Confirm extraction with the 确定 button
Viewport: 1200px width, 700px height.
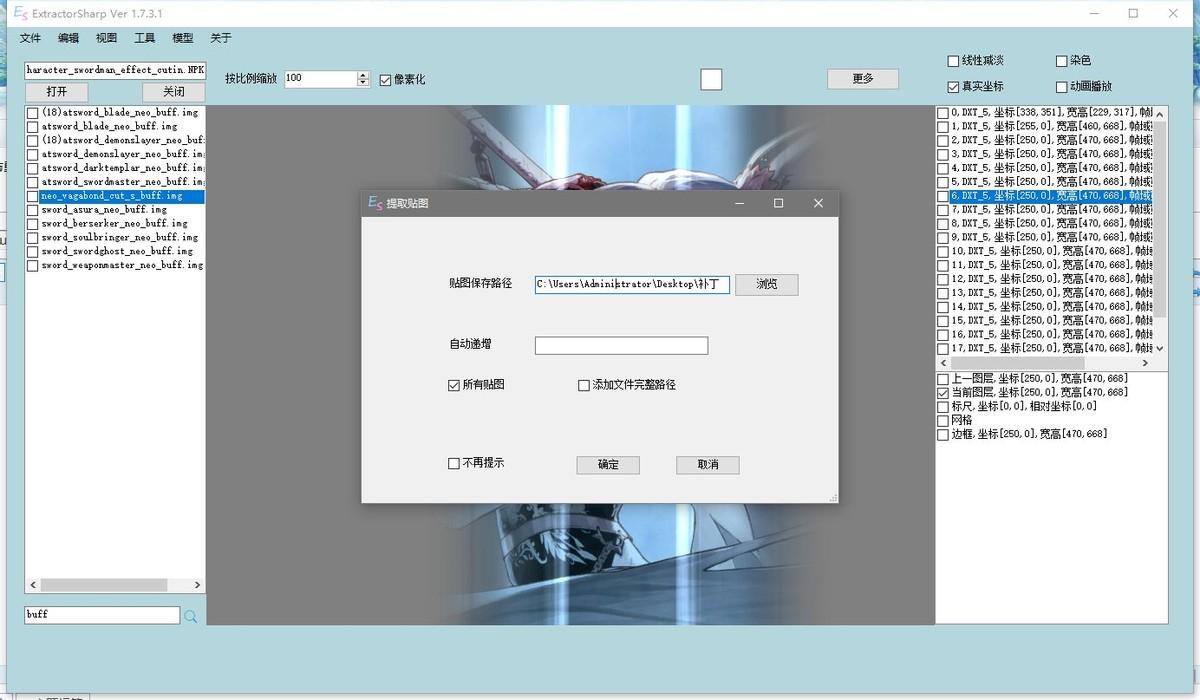(x=607, y=464)
